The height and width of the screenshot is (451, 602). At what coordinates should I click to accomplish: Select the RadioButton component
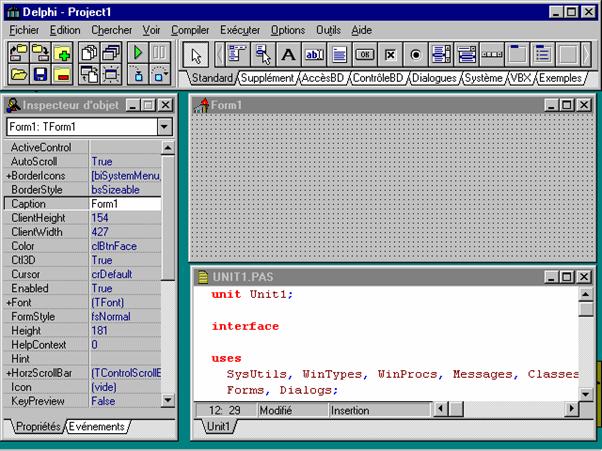tap(415, 55)
